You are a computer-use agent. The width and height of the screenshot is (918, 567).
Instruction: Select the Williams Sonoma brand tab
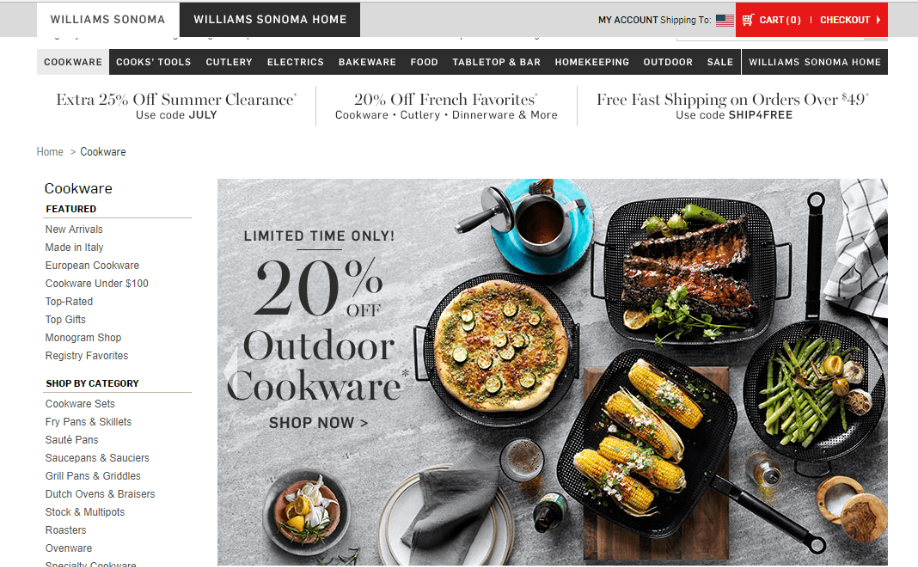click(108, 19)
